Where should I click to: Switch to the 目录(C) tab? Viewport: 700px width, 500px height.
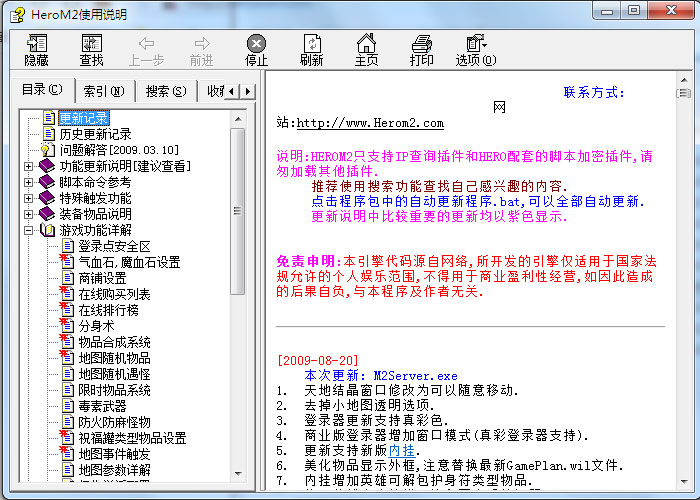point(42,90)
